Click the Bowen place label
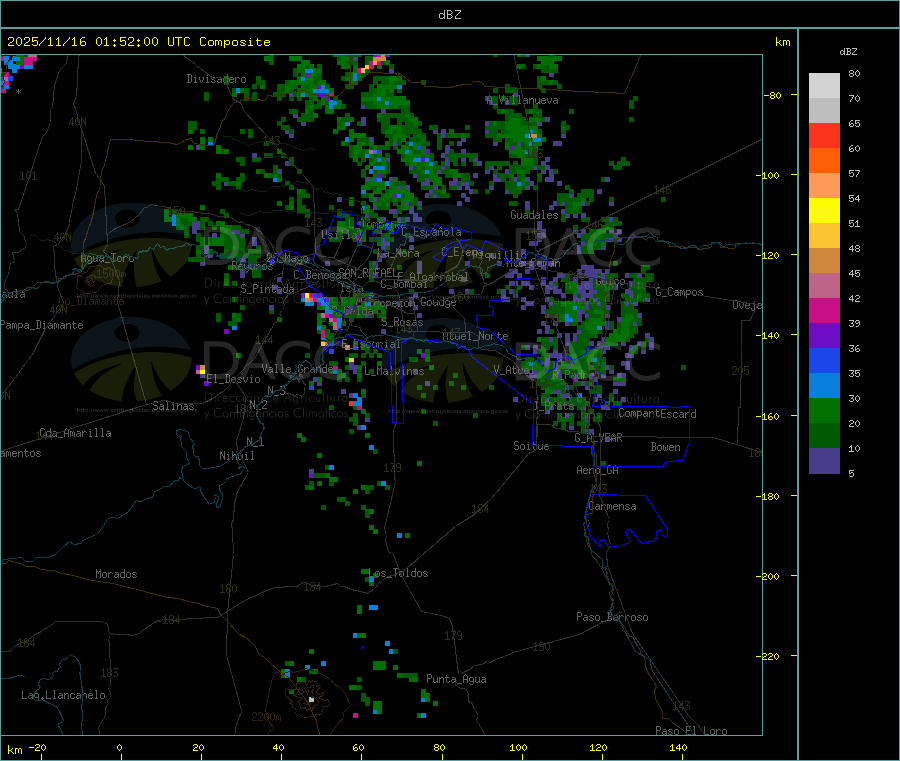This screenshot has width=900, height=761. click(665, 447)
